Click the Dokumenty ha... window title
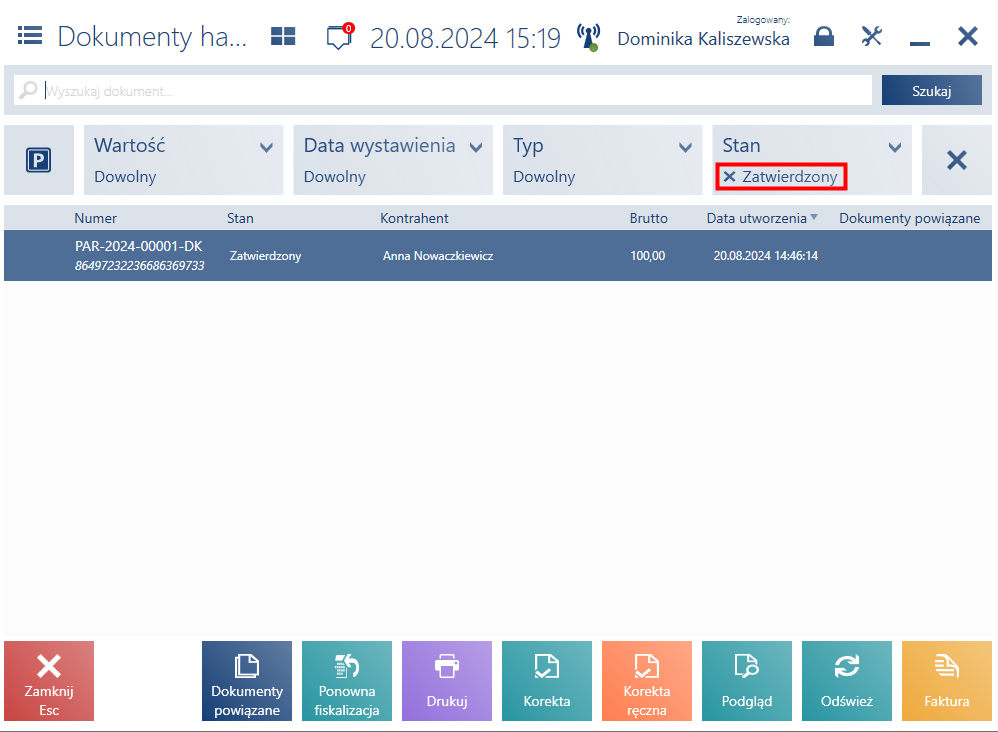The image size is (998, 732). [x=151, y=36]
